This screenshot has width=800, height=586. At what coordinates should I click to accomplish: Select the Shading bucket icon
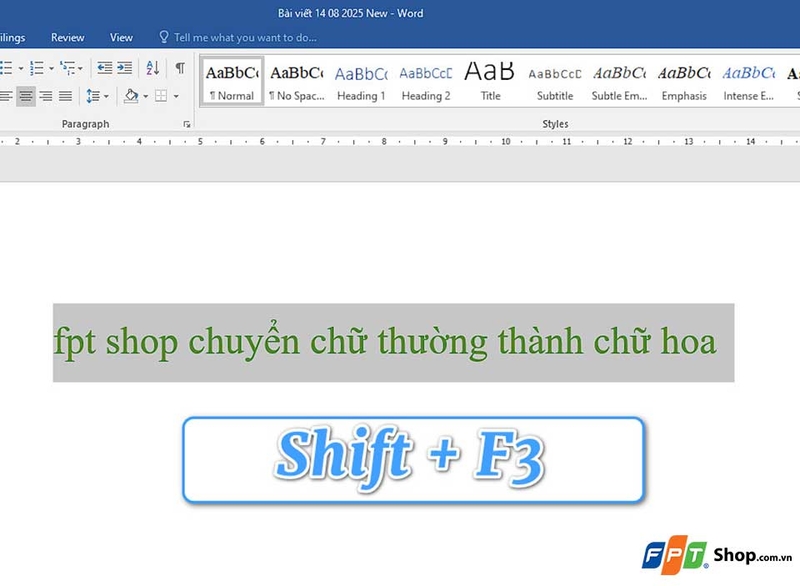tap(131, 96)
